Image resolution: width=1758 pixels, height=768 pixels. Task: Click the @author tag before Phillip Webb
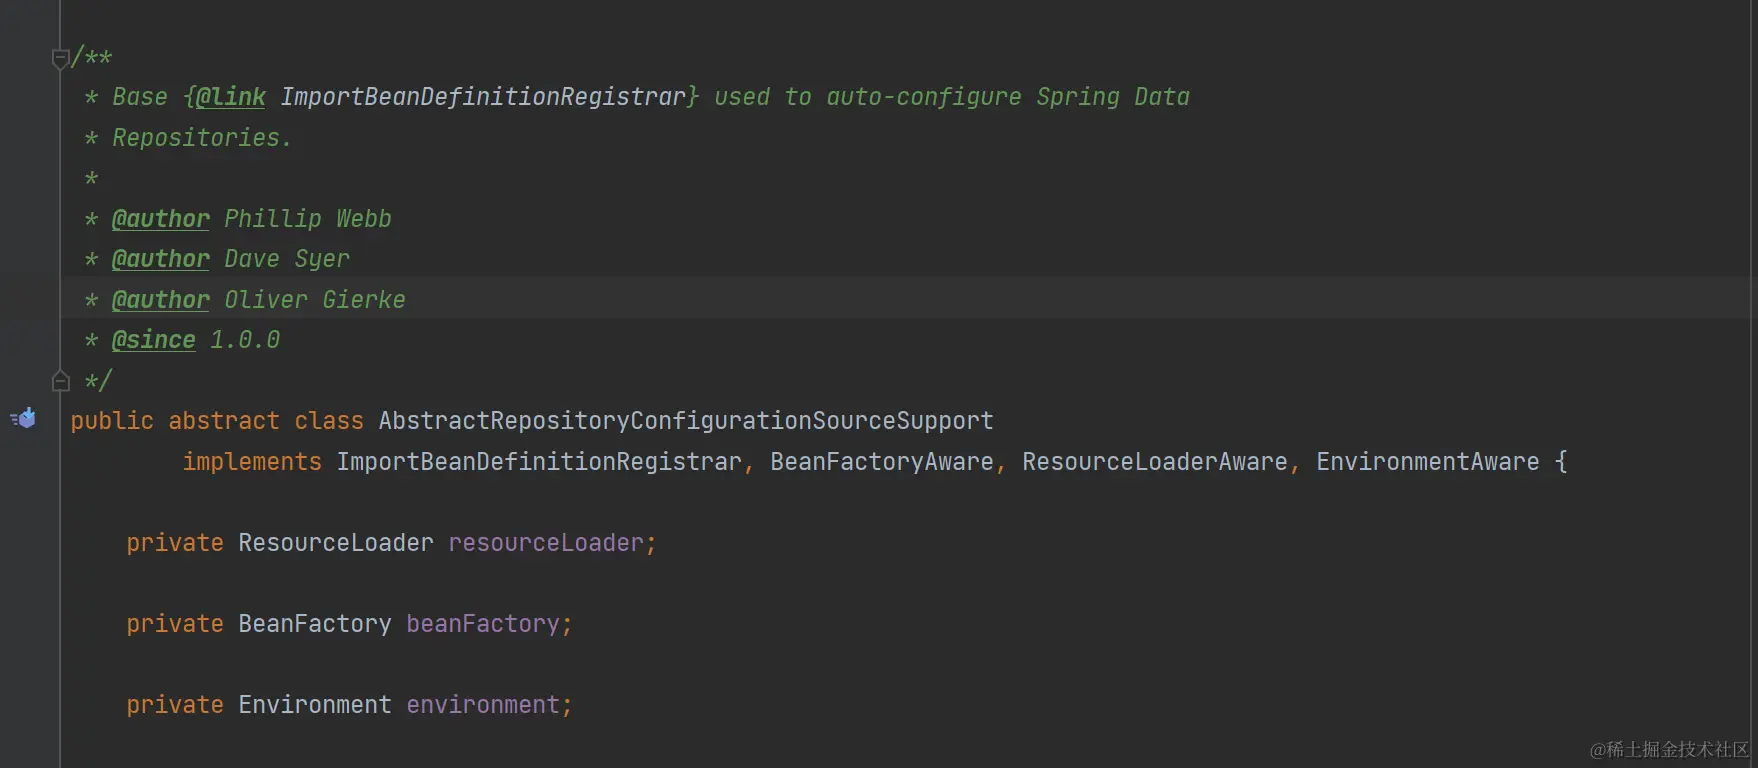coord(161,219)
